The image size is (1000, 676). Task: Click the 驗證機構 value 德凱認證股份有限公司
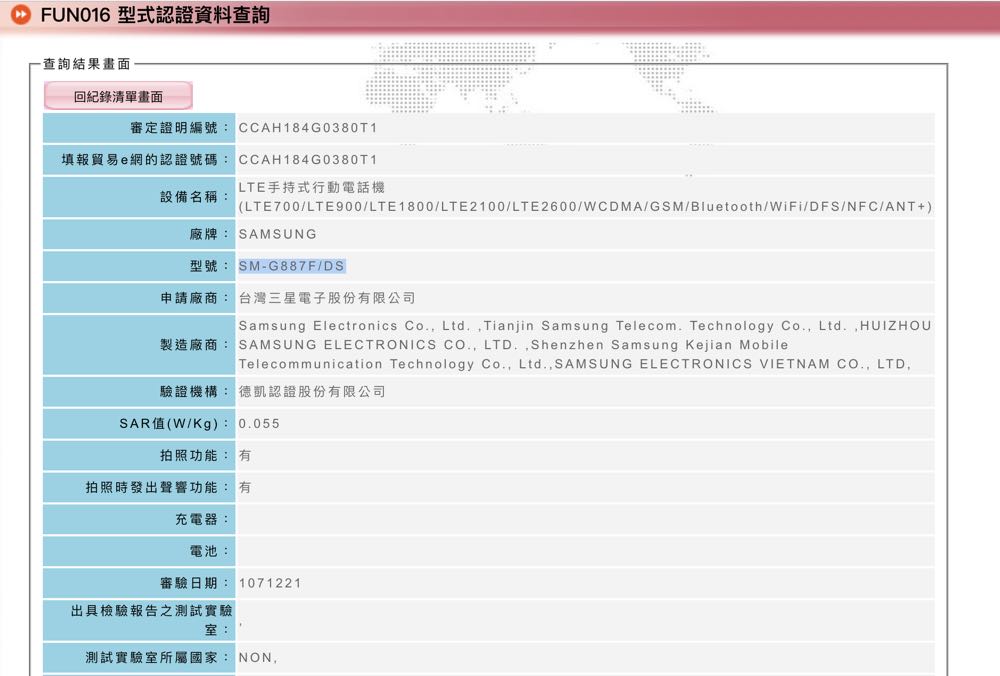(312, 392)
